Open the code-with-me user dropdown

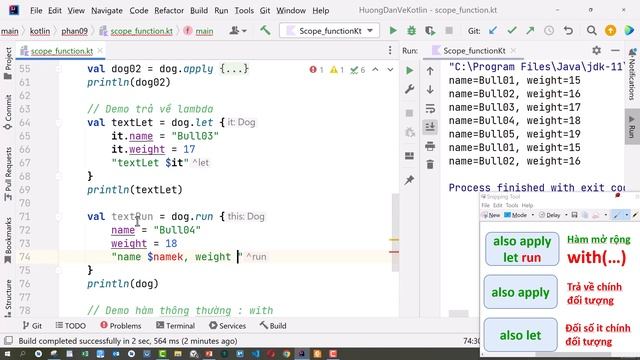pos(238,31)
